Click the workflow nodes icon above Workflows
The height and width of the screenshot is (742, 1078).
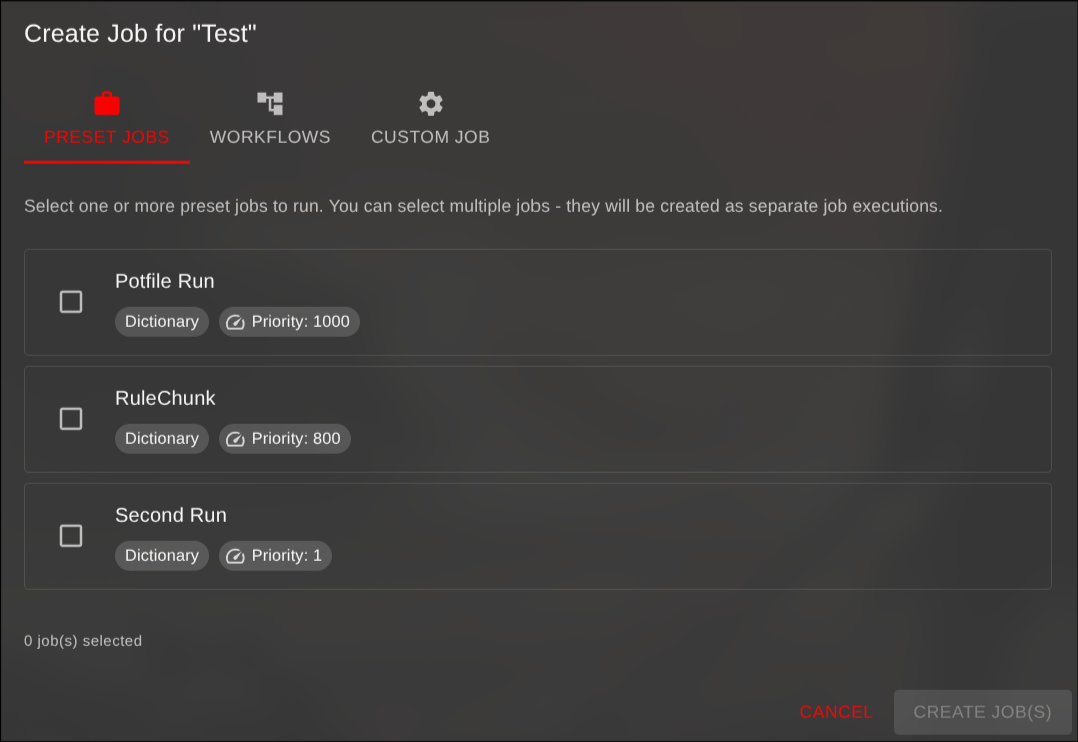tap(269, 102)
